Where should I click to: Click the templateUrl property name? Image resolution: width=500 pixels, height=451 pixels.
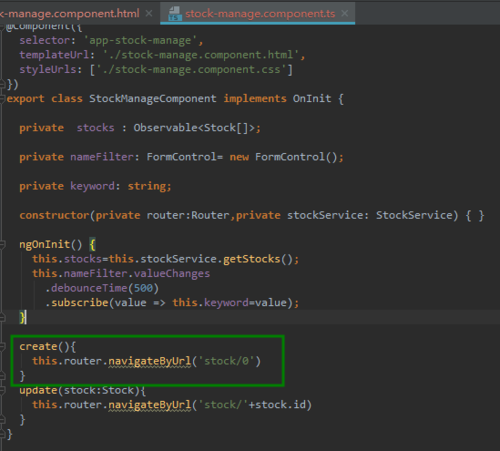coord(54,55)
